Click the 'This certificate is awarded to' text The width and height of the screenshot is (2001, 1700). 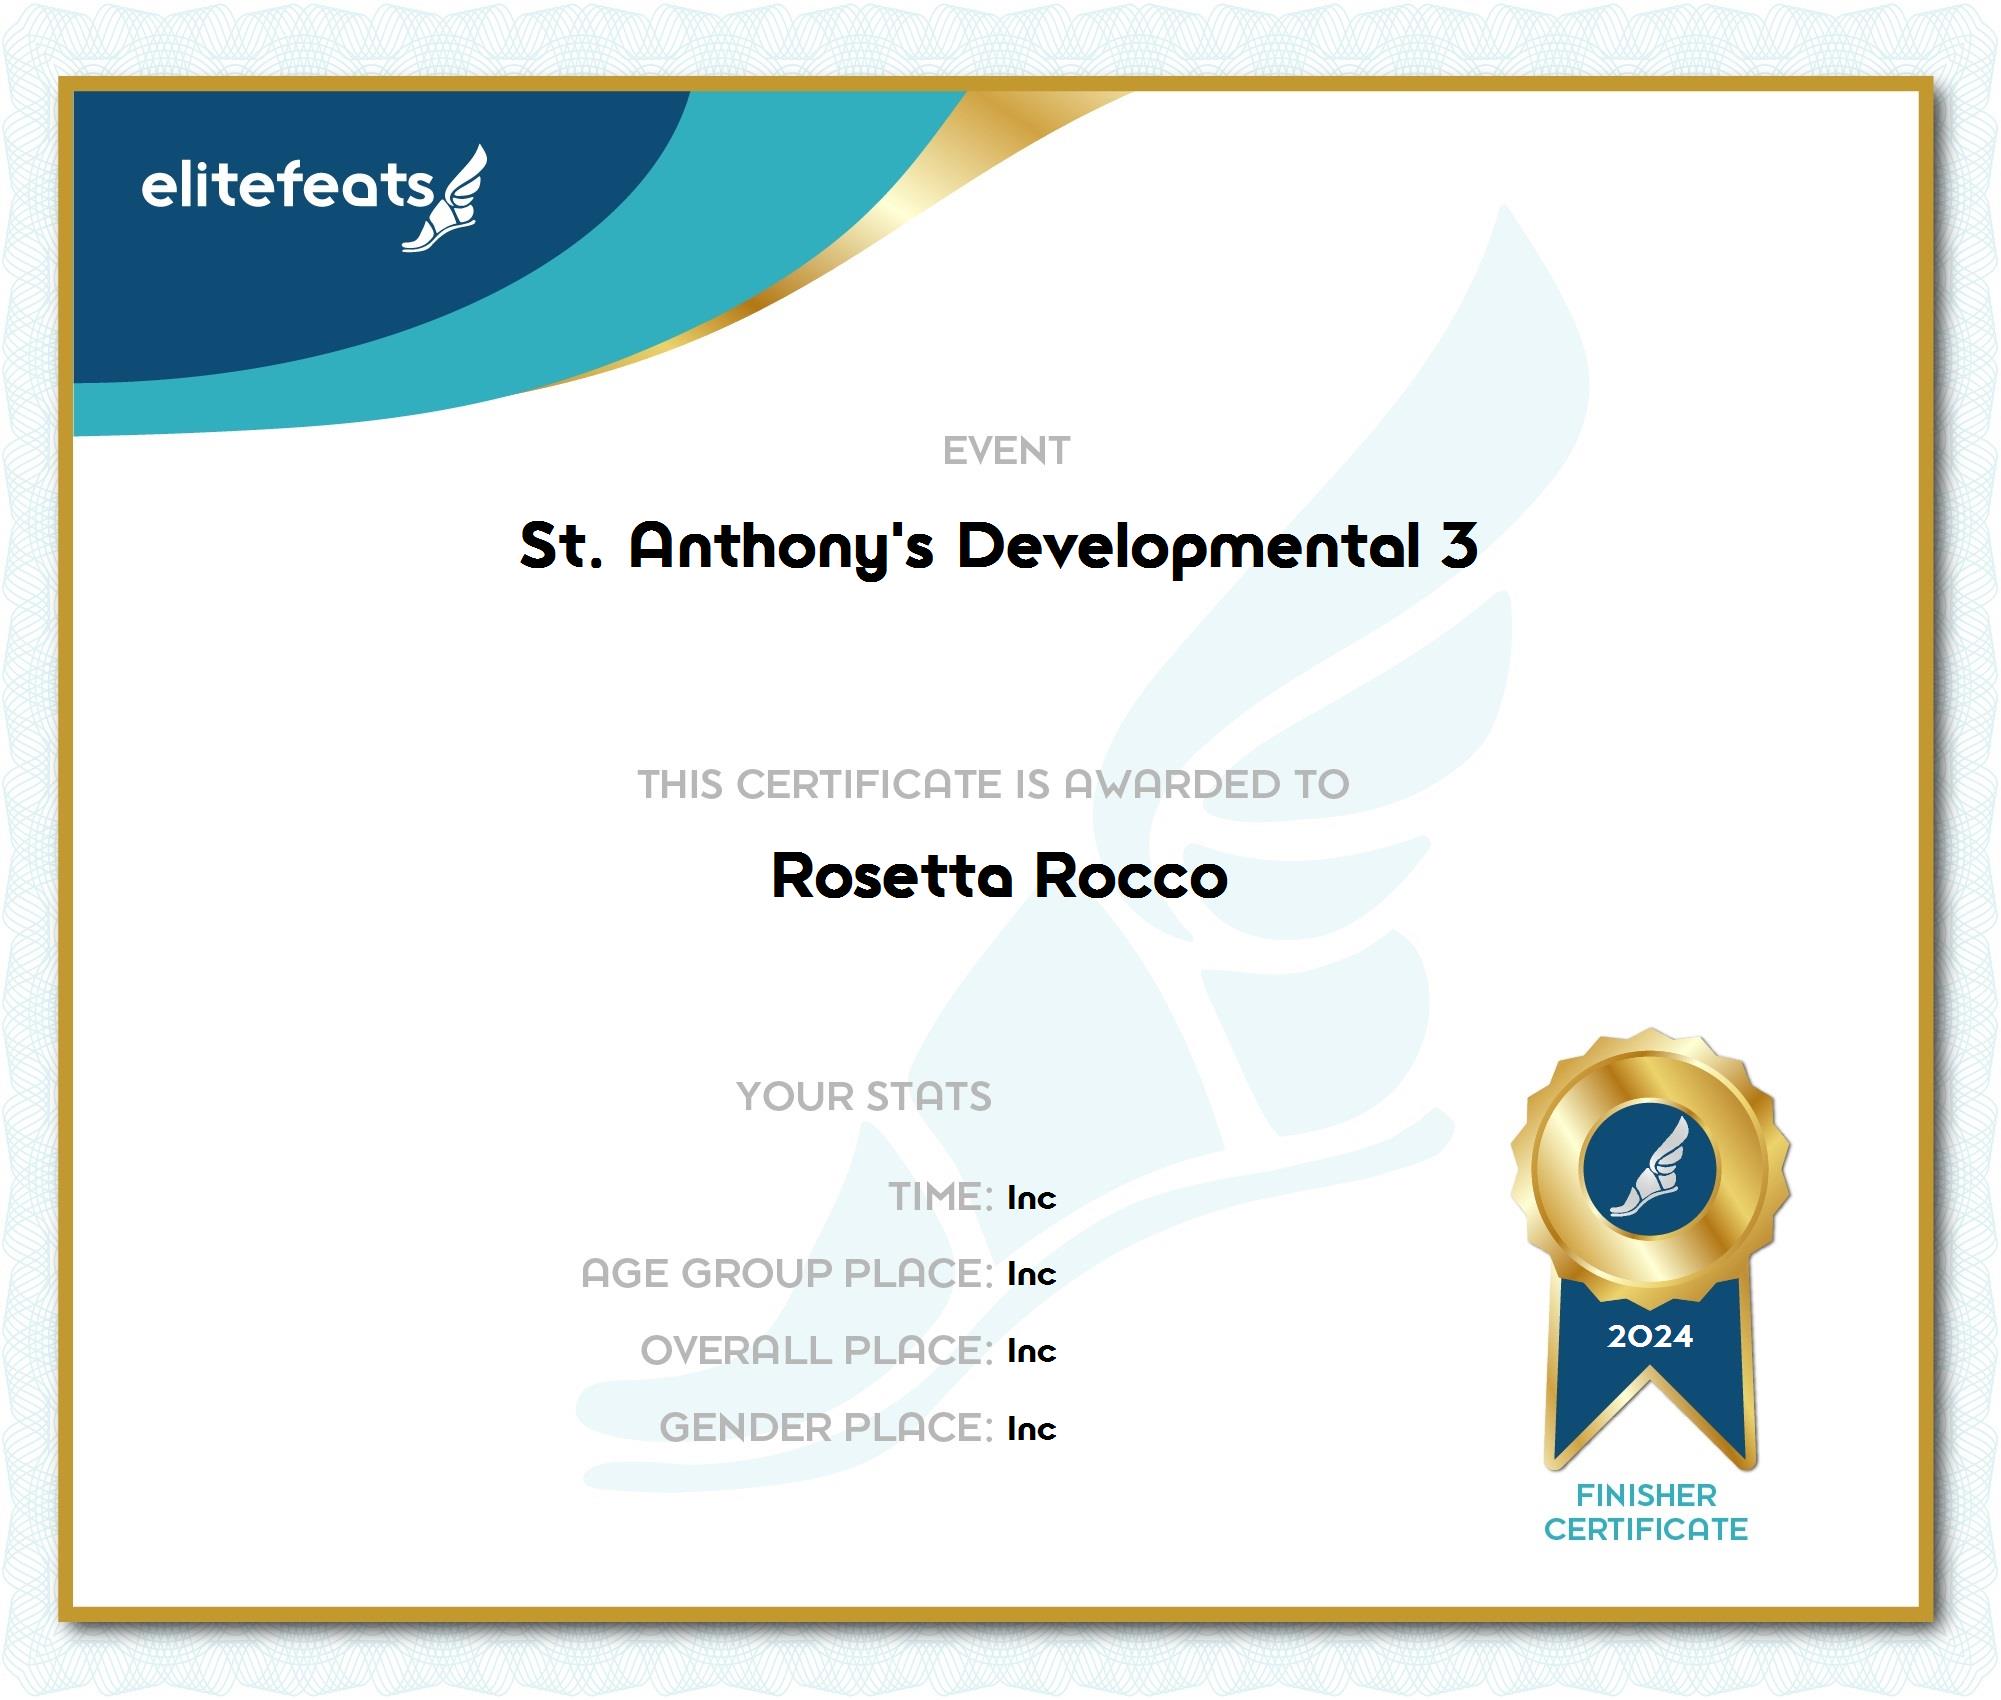pyautogui.click(x=994, y=785)
